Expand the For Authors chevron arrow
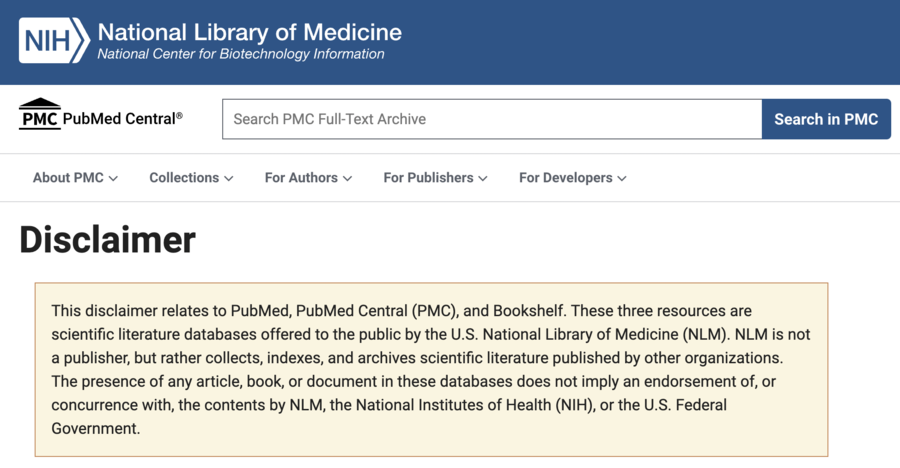The width and height of the screenshot is (900, 468). (x=347, y=179)
